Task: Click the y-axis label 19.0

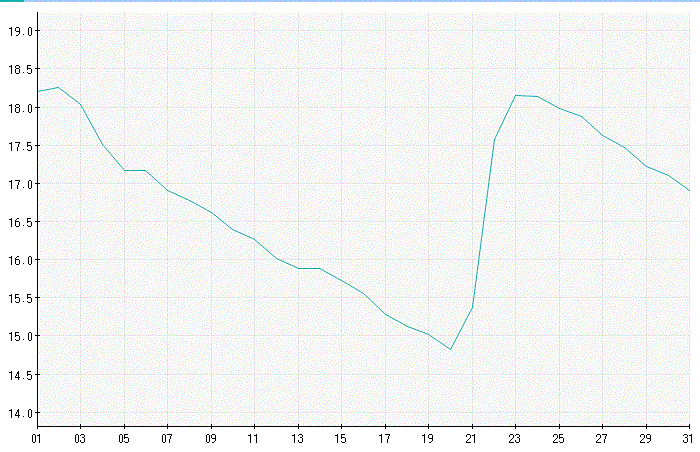Action: (21, 31)
